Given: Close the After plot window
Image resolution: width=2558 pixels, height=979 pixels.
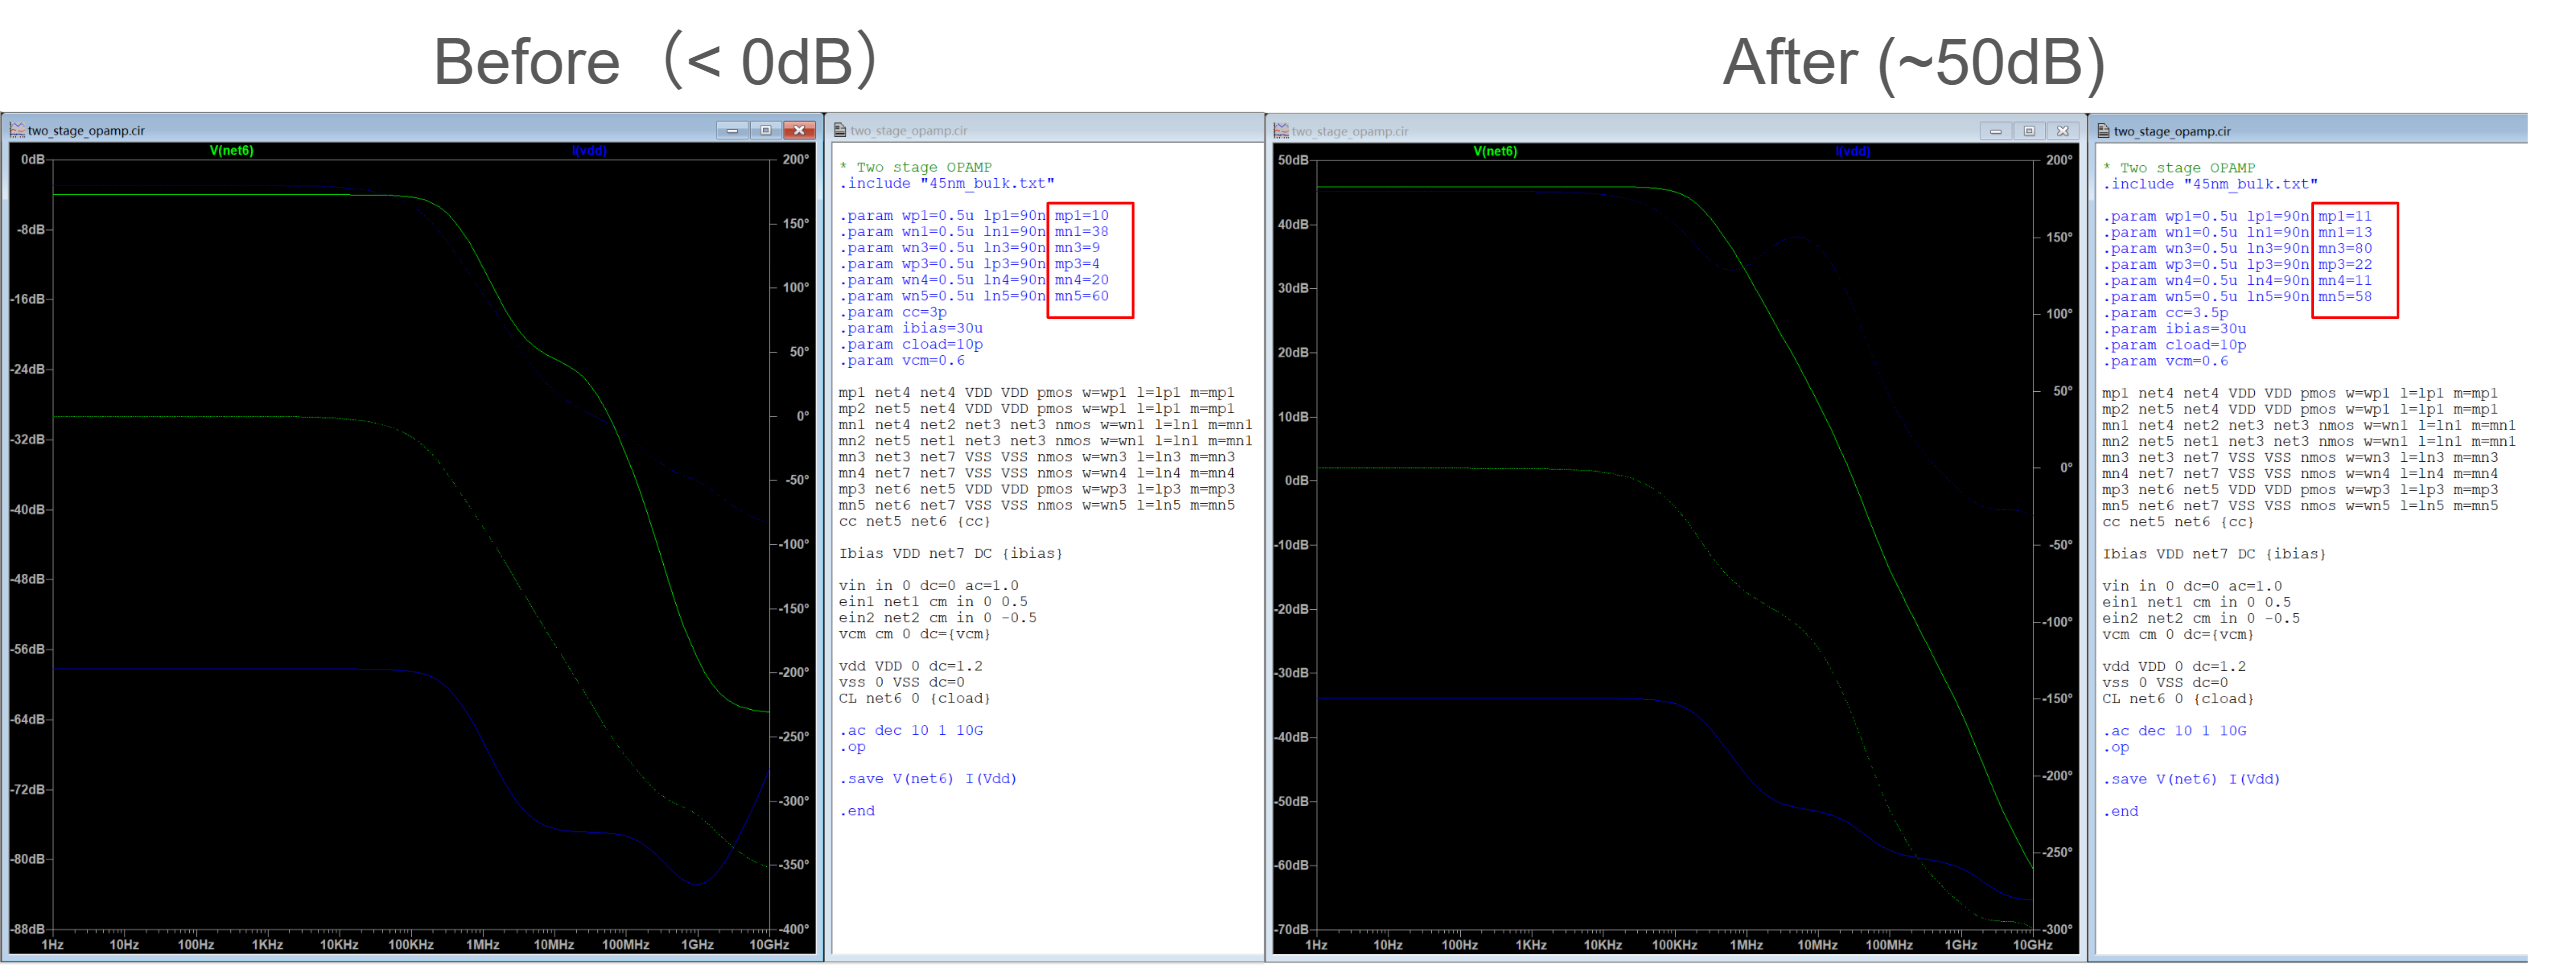Looking at the screenshot, I should coord(2062,131).
